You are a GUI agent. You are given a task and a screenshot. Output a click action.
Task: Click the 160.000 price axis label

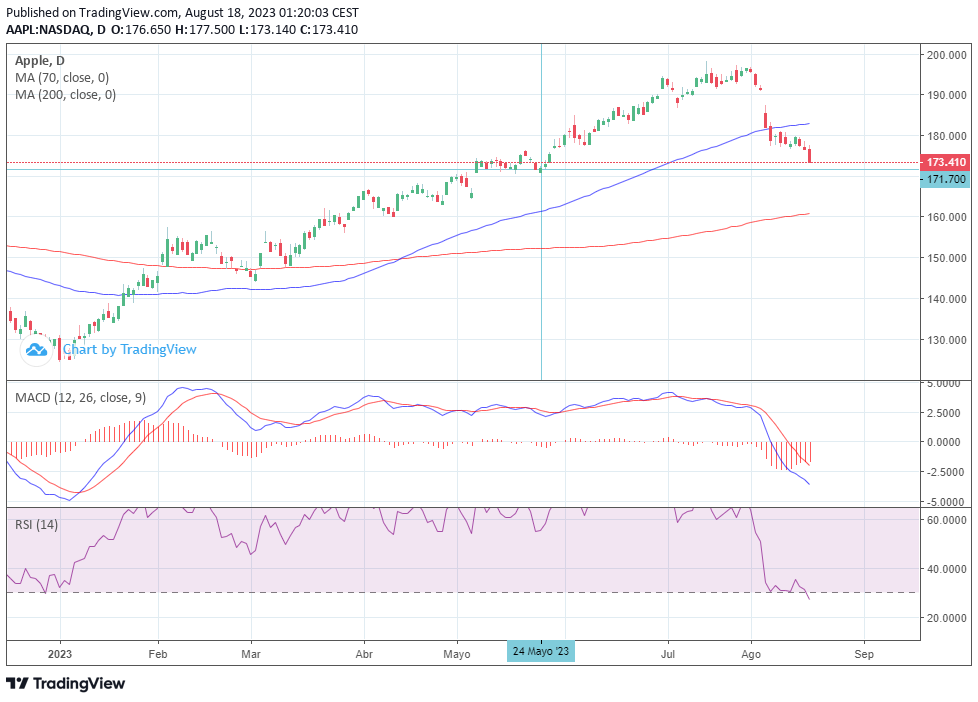[x=947, y=217]
